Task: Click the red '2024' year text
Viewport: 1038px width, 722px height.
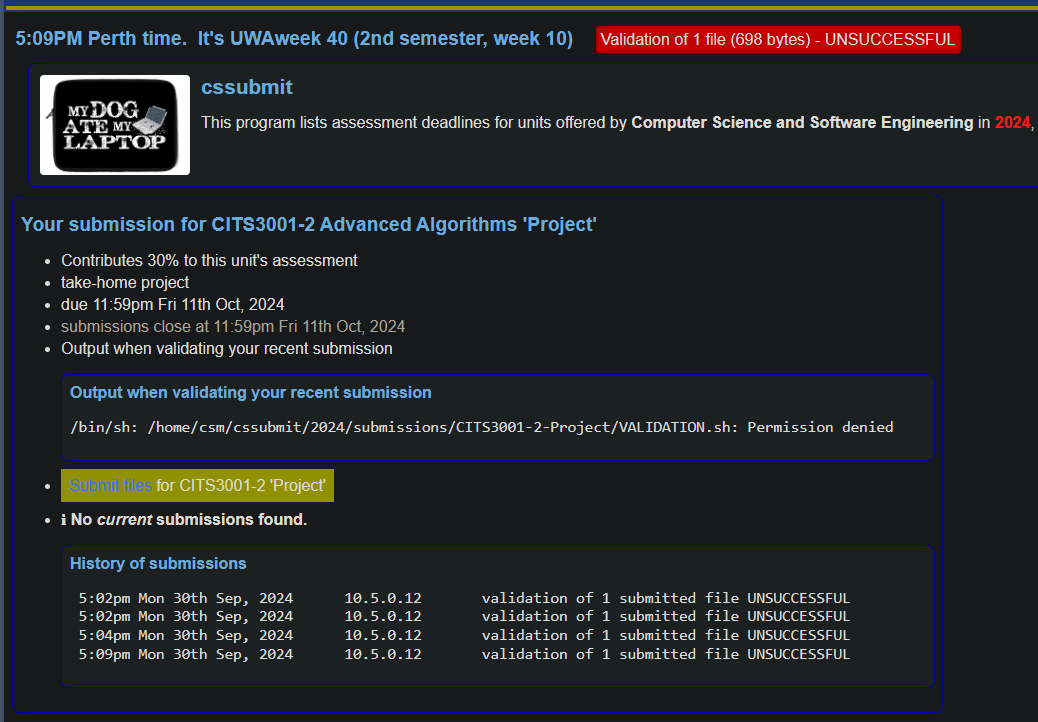Action: coord(1012,123)
